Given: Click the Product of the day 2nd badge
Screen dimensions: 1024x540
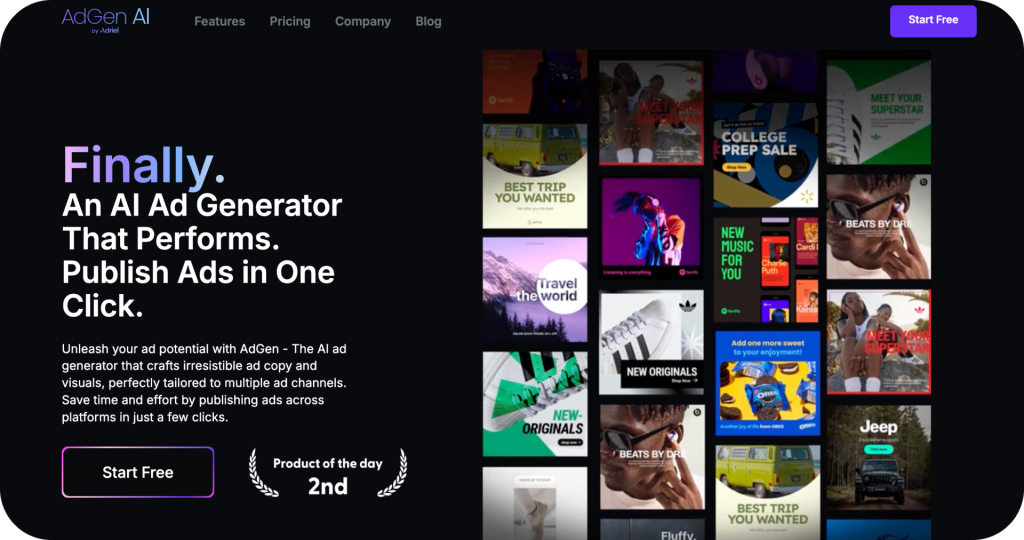Looking at the screenshot, I should (x=328, y=473).
